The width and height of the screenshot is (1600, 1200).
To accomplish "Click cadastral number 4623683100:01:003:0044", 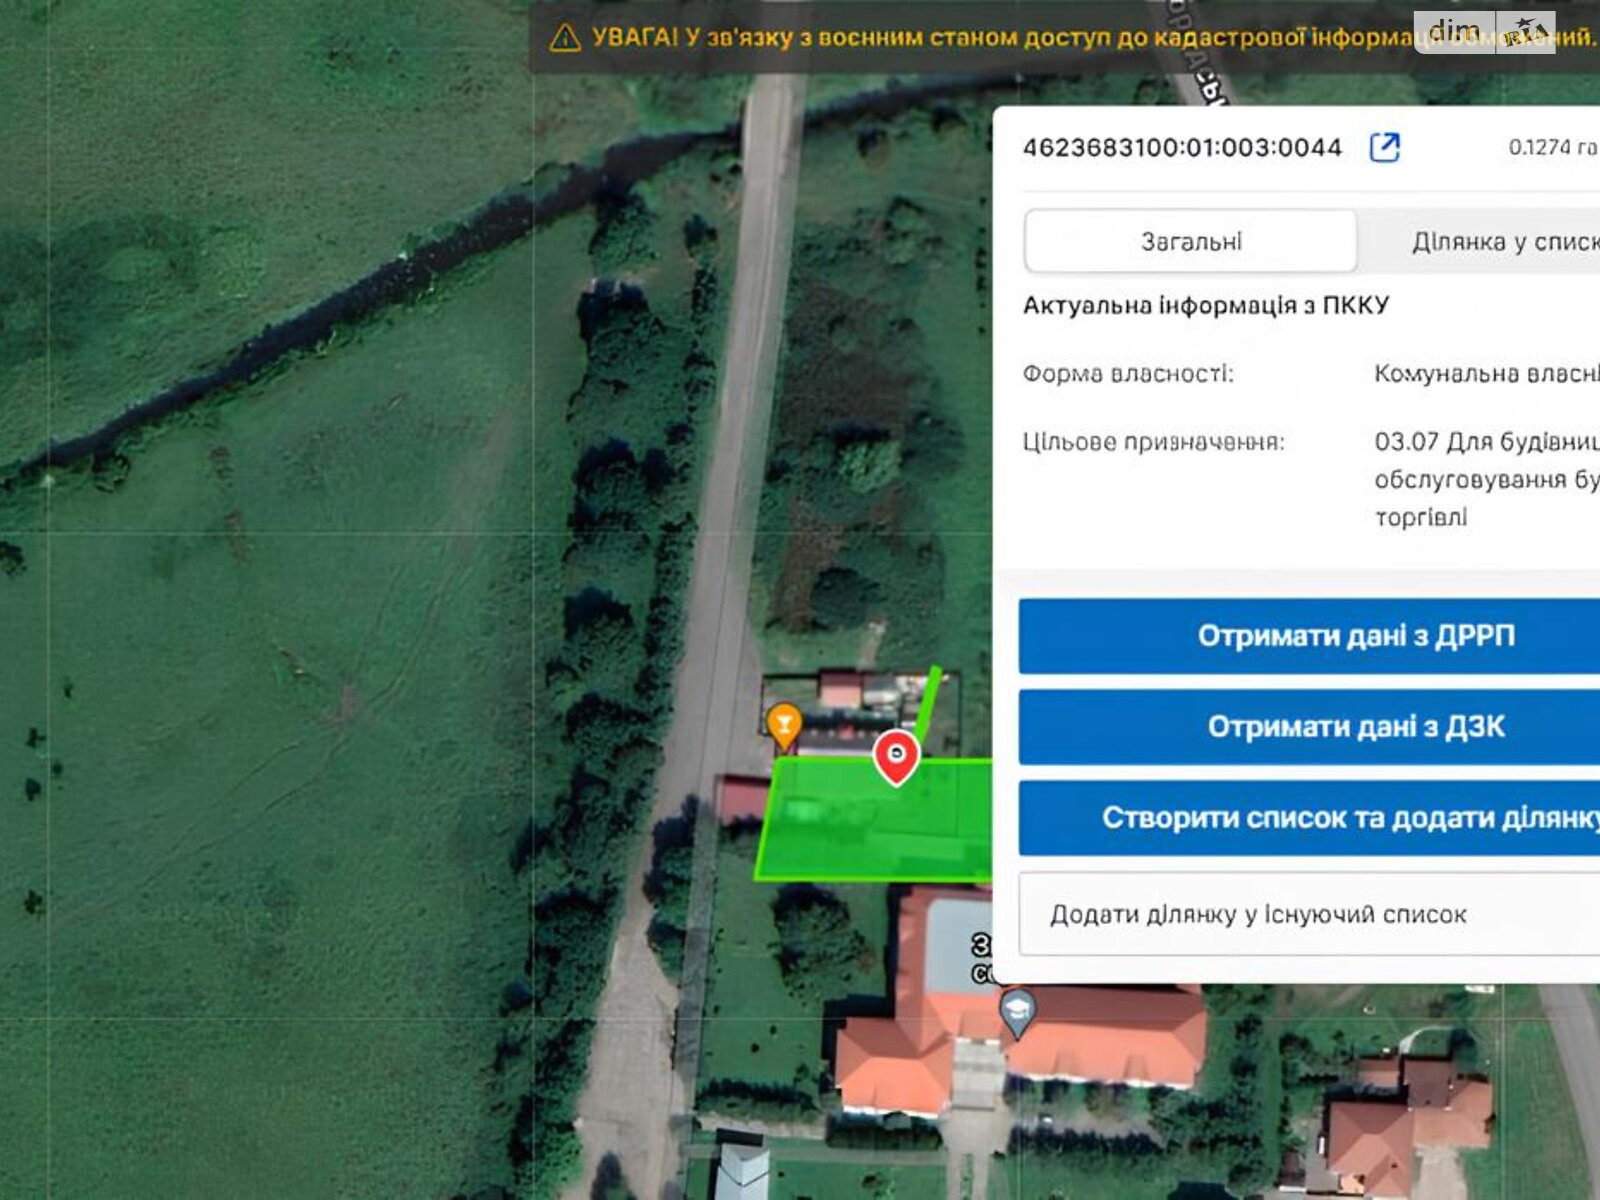I will tap(1182, 148).
